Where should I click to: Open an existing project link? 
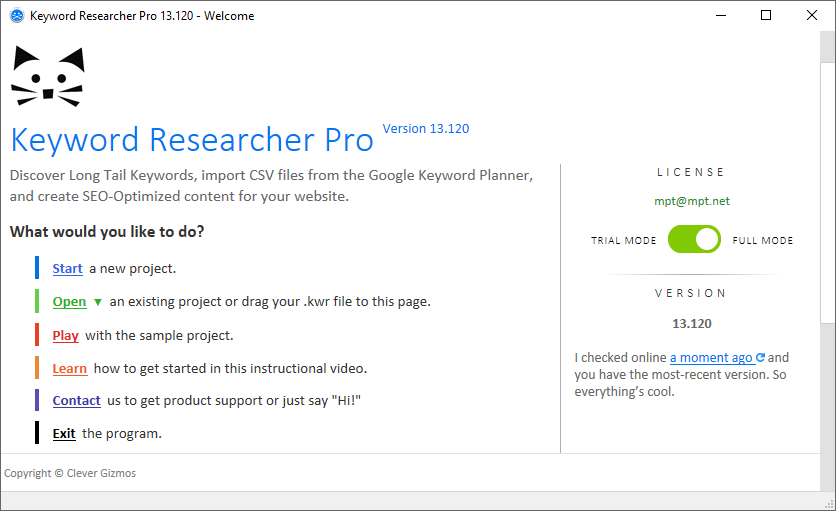pyautogui.click(x=69, y=302)
